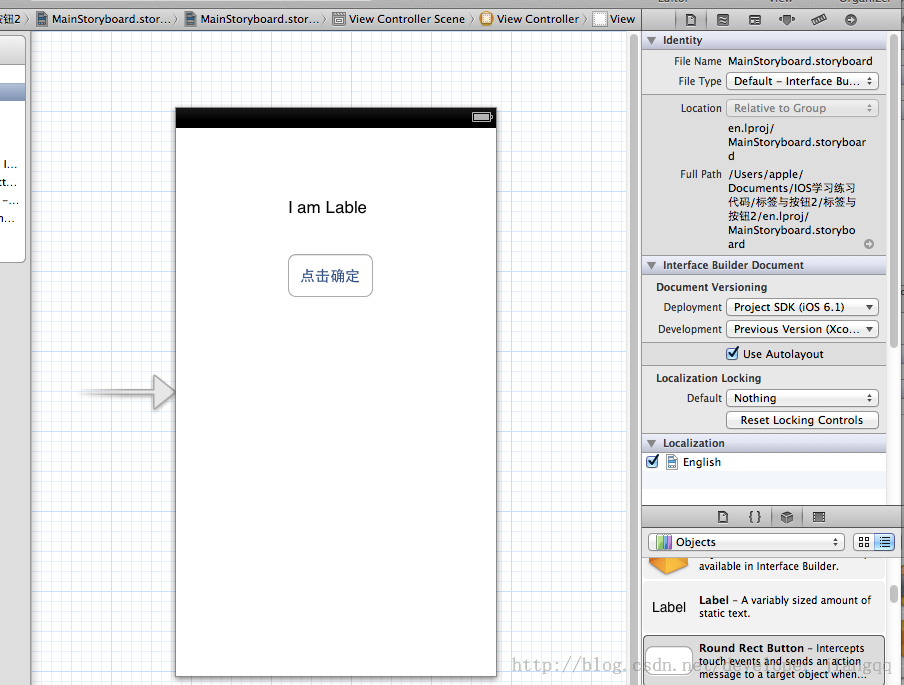
Task: Open the Deployment SDK dropdown
Action: 802,307
